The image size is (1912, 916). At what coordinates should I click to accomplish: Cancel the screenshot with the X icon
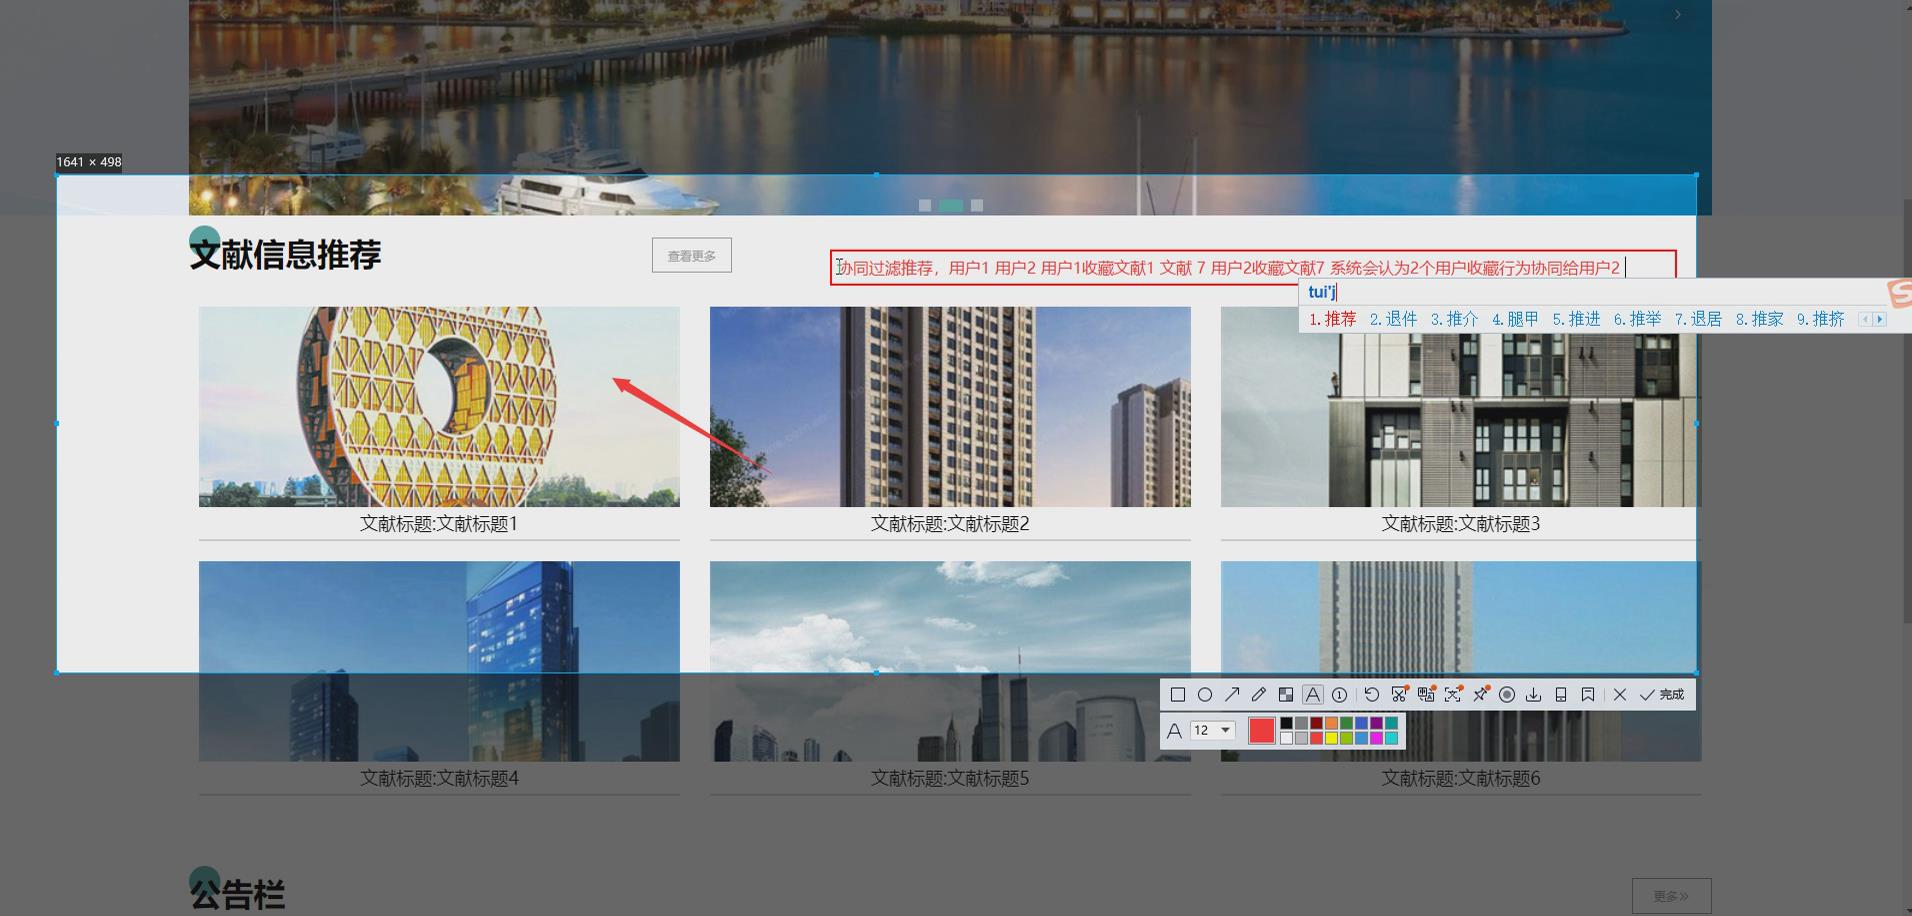point(1620,695)
